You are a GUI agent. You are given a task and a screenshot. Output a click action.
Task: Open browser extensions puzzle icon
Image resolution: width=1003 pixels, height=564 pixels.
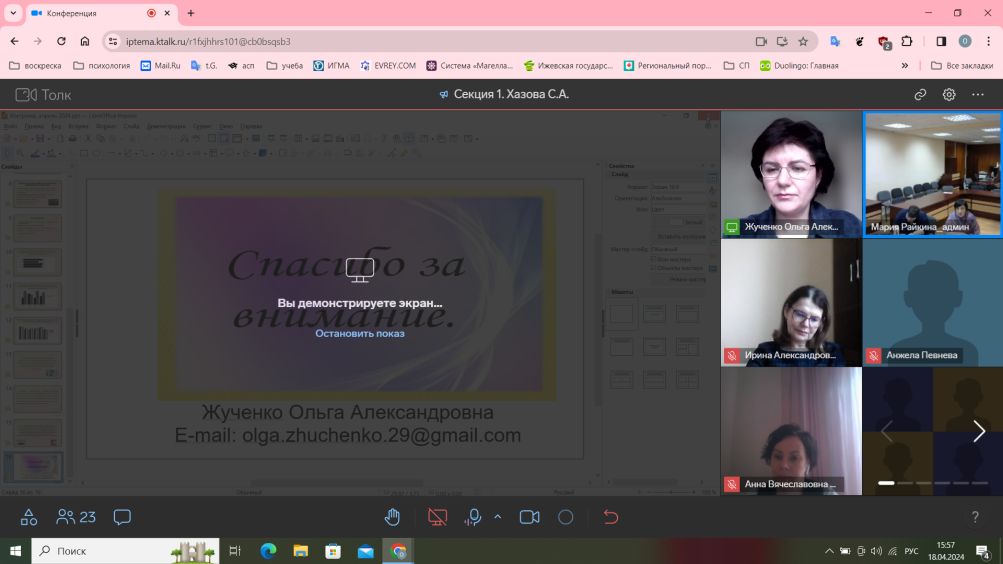pos(906,41)
